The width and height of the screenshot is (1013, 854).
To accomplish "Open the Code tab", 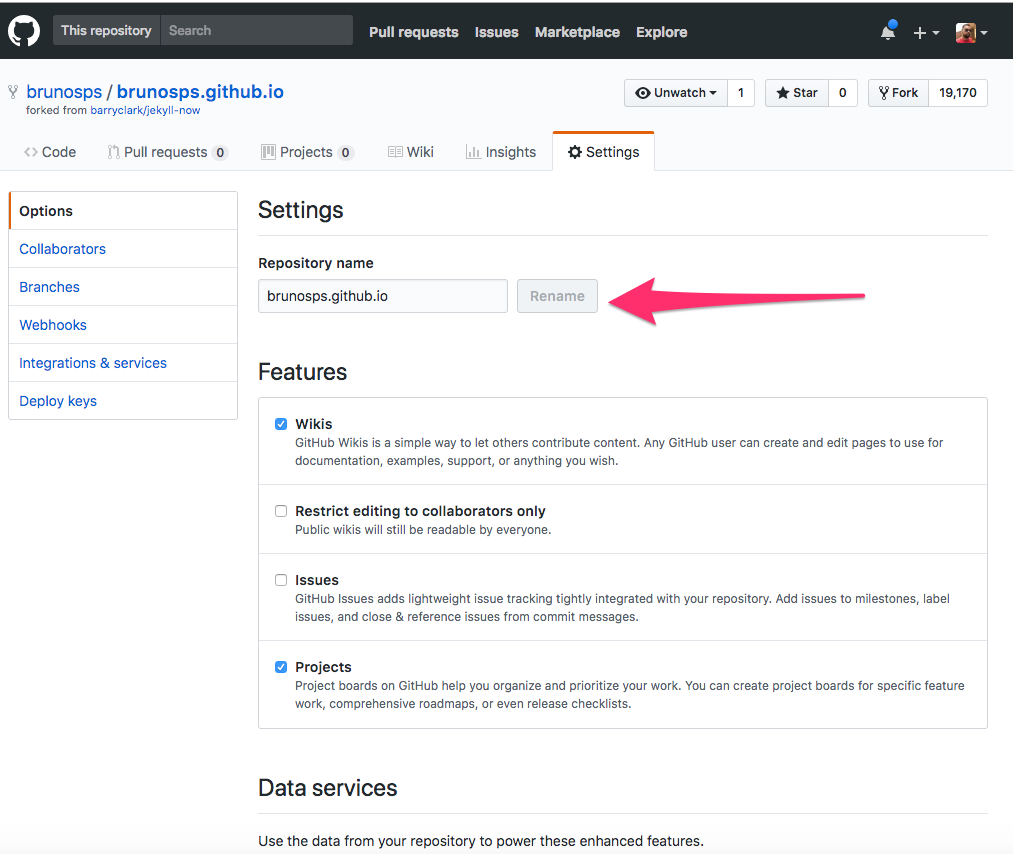I will click(50, 152).
